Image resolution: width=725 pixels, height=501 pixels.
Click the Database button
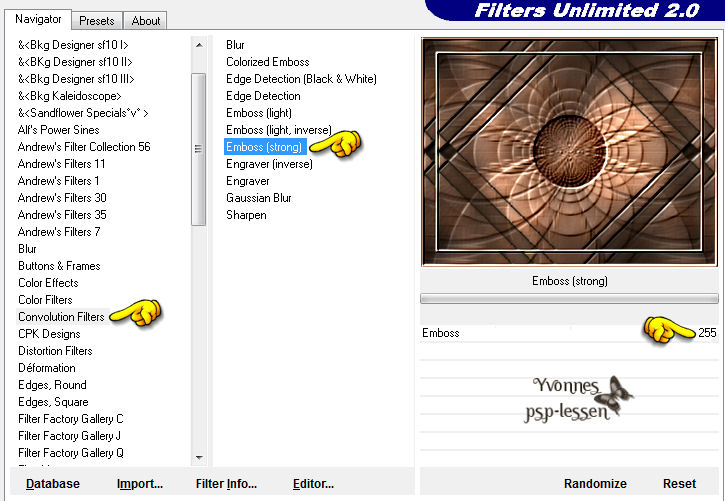click(53, 483)
